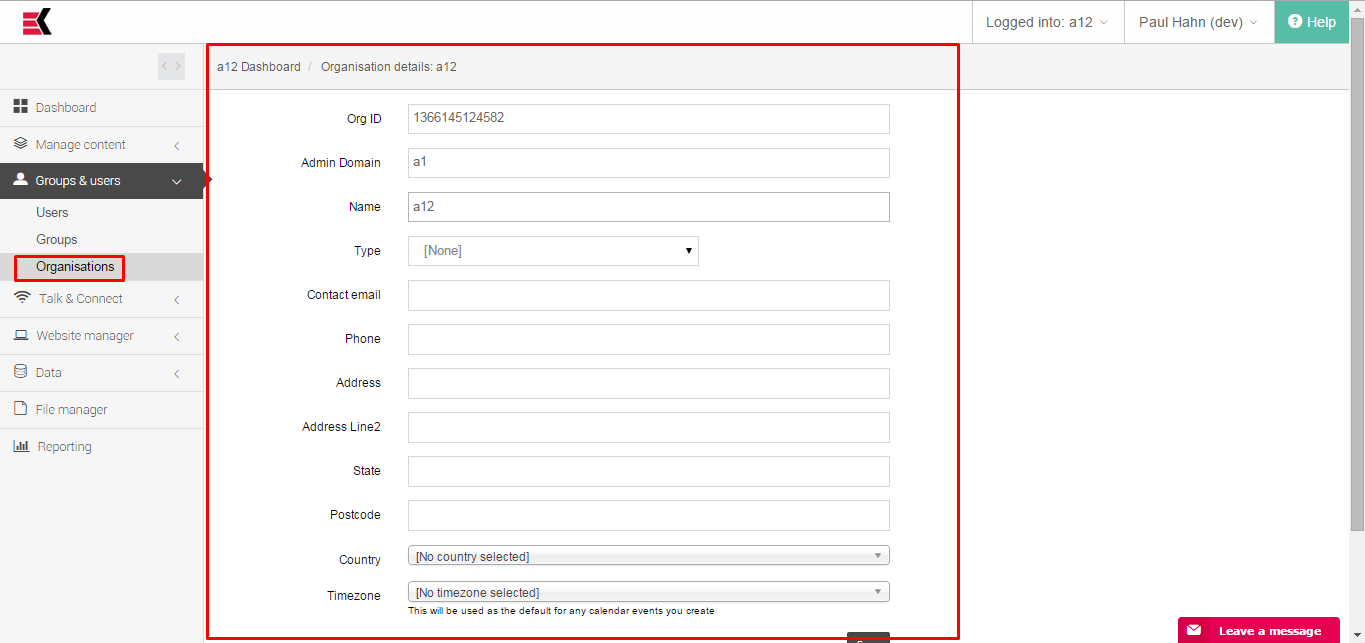
Task: Click the Phone input field
Action: tap(648, 338)
